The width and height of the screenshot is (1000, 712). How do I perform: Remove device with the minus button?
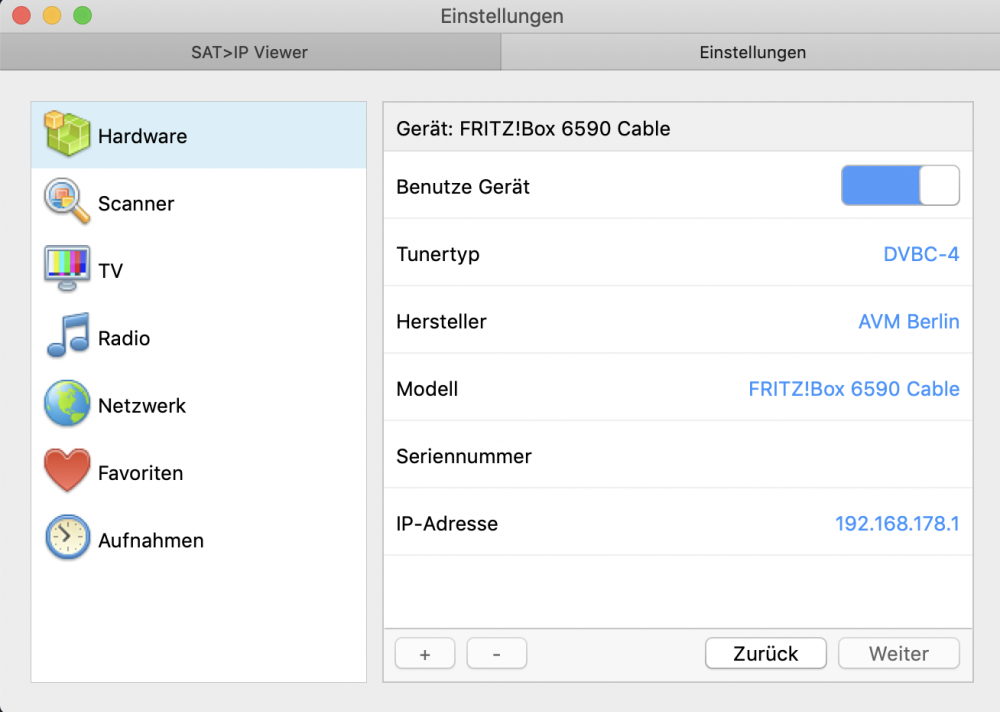496,654
